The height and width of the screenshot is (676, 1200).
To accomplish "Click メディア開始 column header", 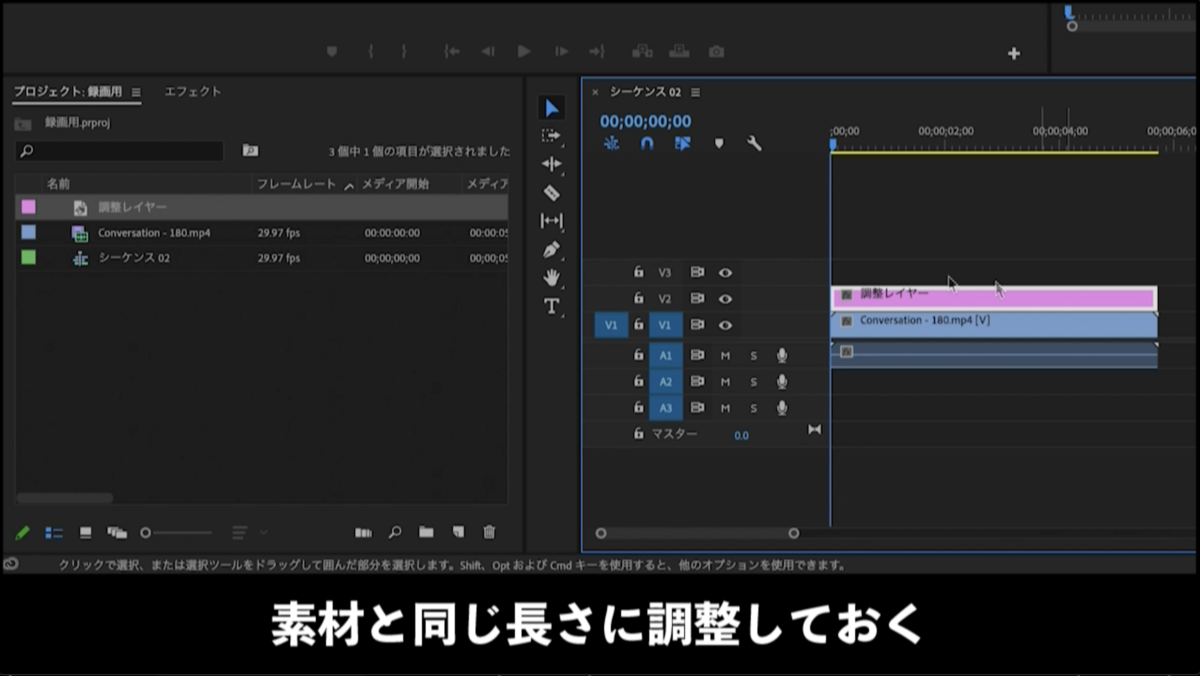I will coord(395,184).
